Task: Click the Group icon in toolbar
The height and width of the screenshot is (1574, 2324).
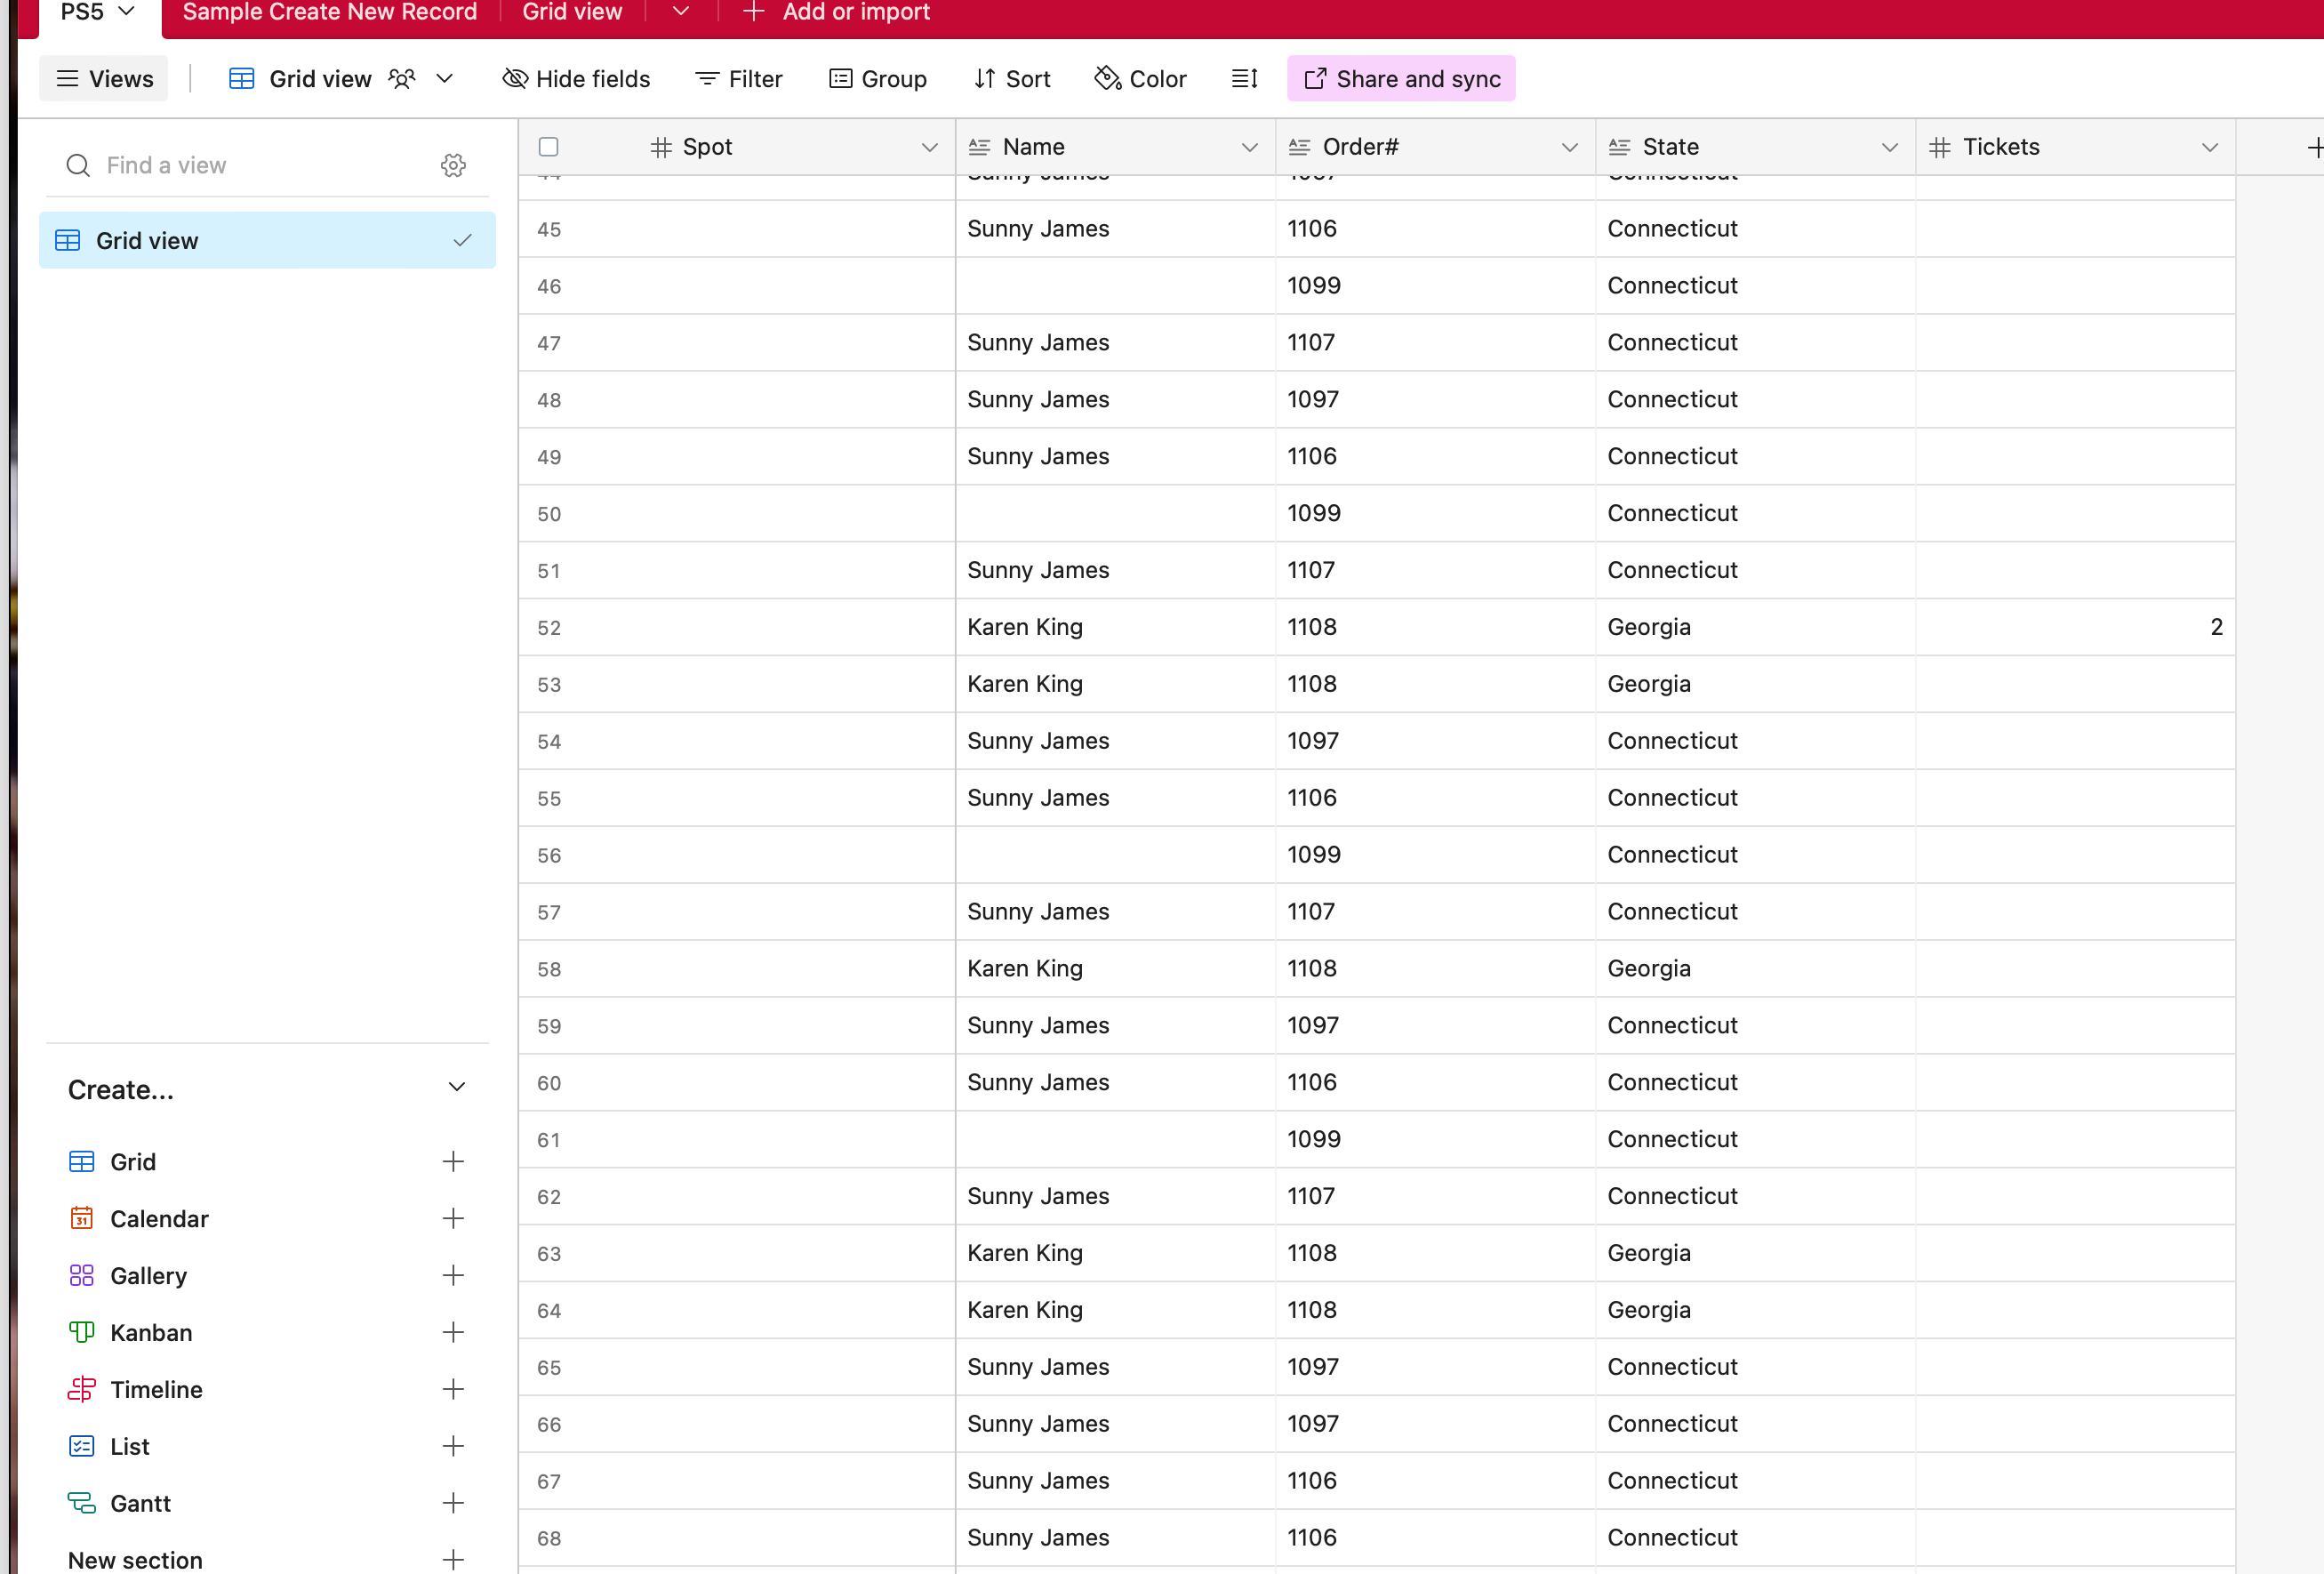Action: (x=840, y=79)
